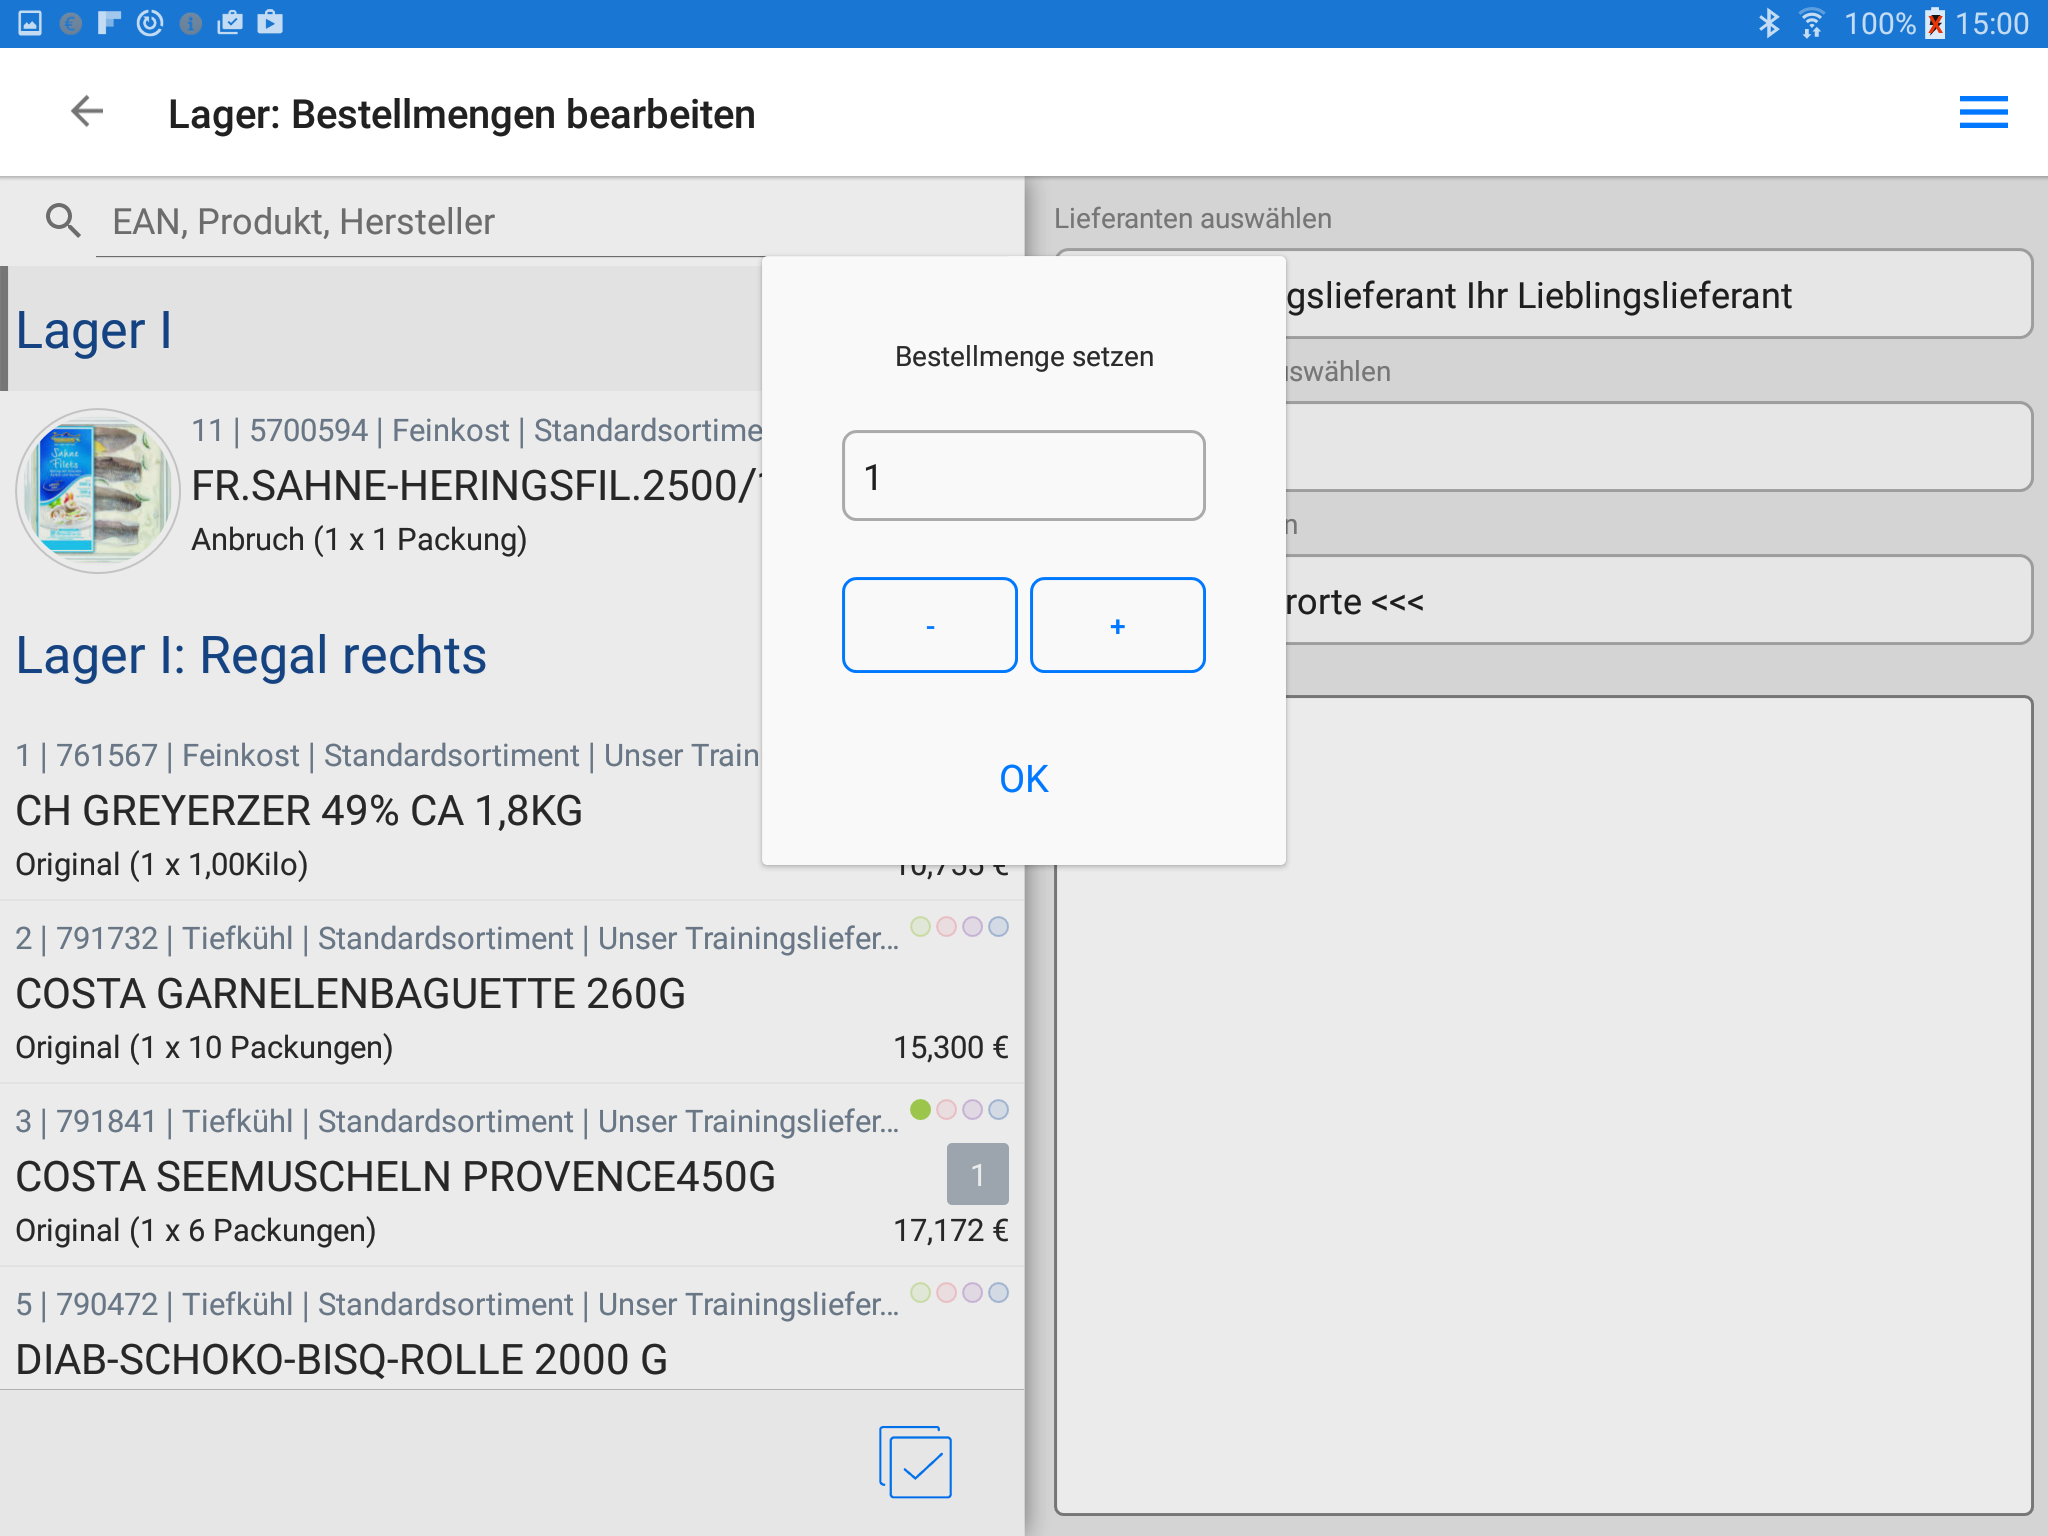Open the hamburger menu icon

1983,112
